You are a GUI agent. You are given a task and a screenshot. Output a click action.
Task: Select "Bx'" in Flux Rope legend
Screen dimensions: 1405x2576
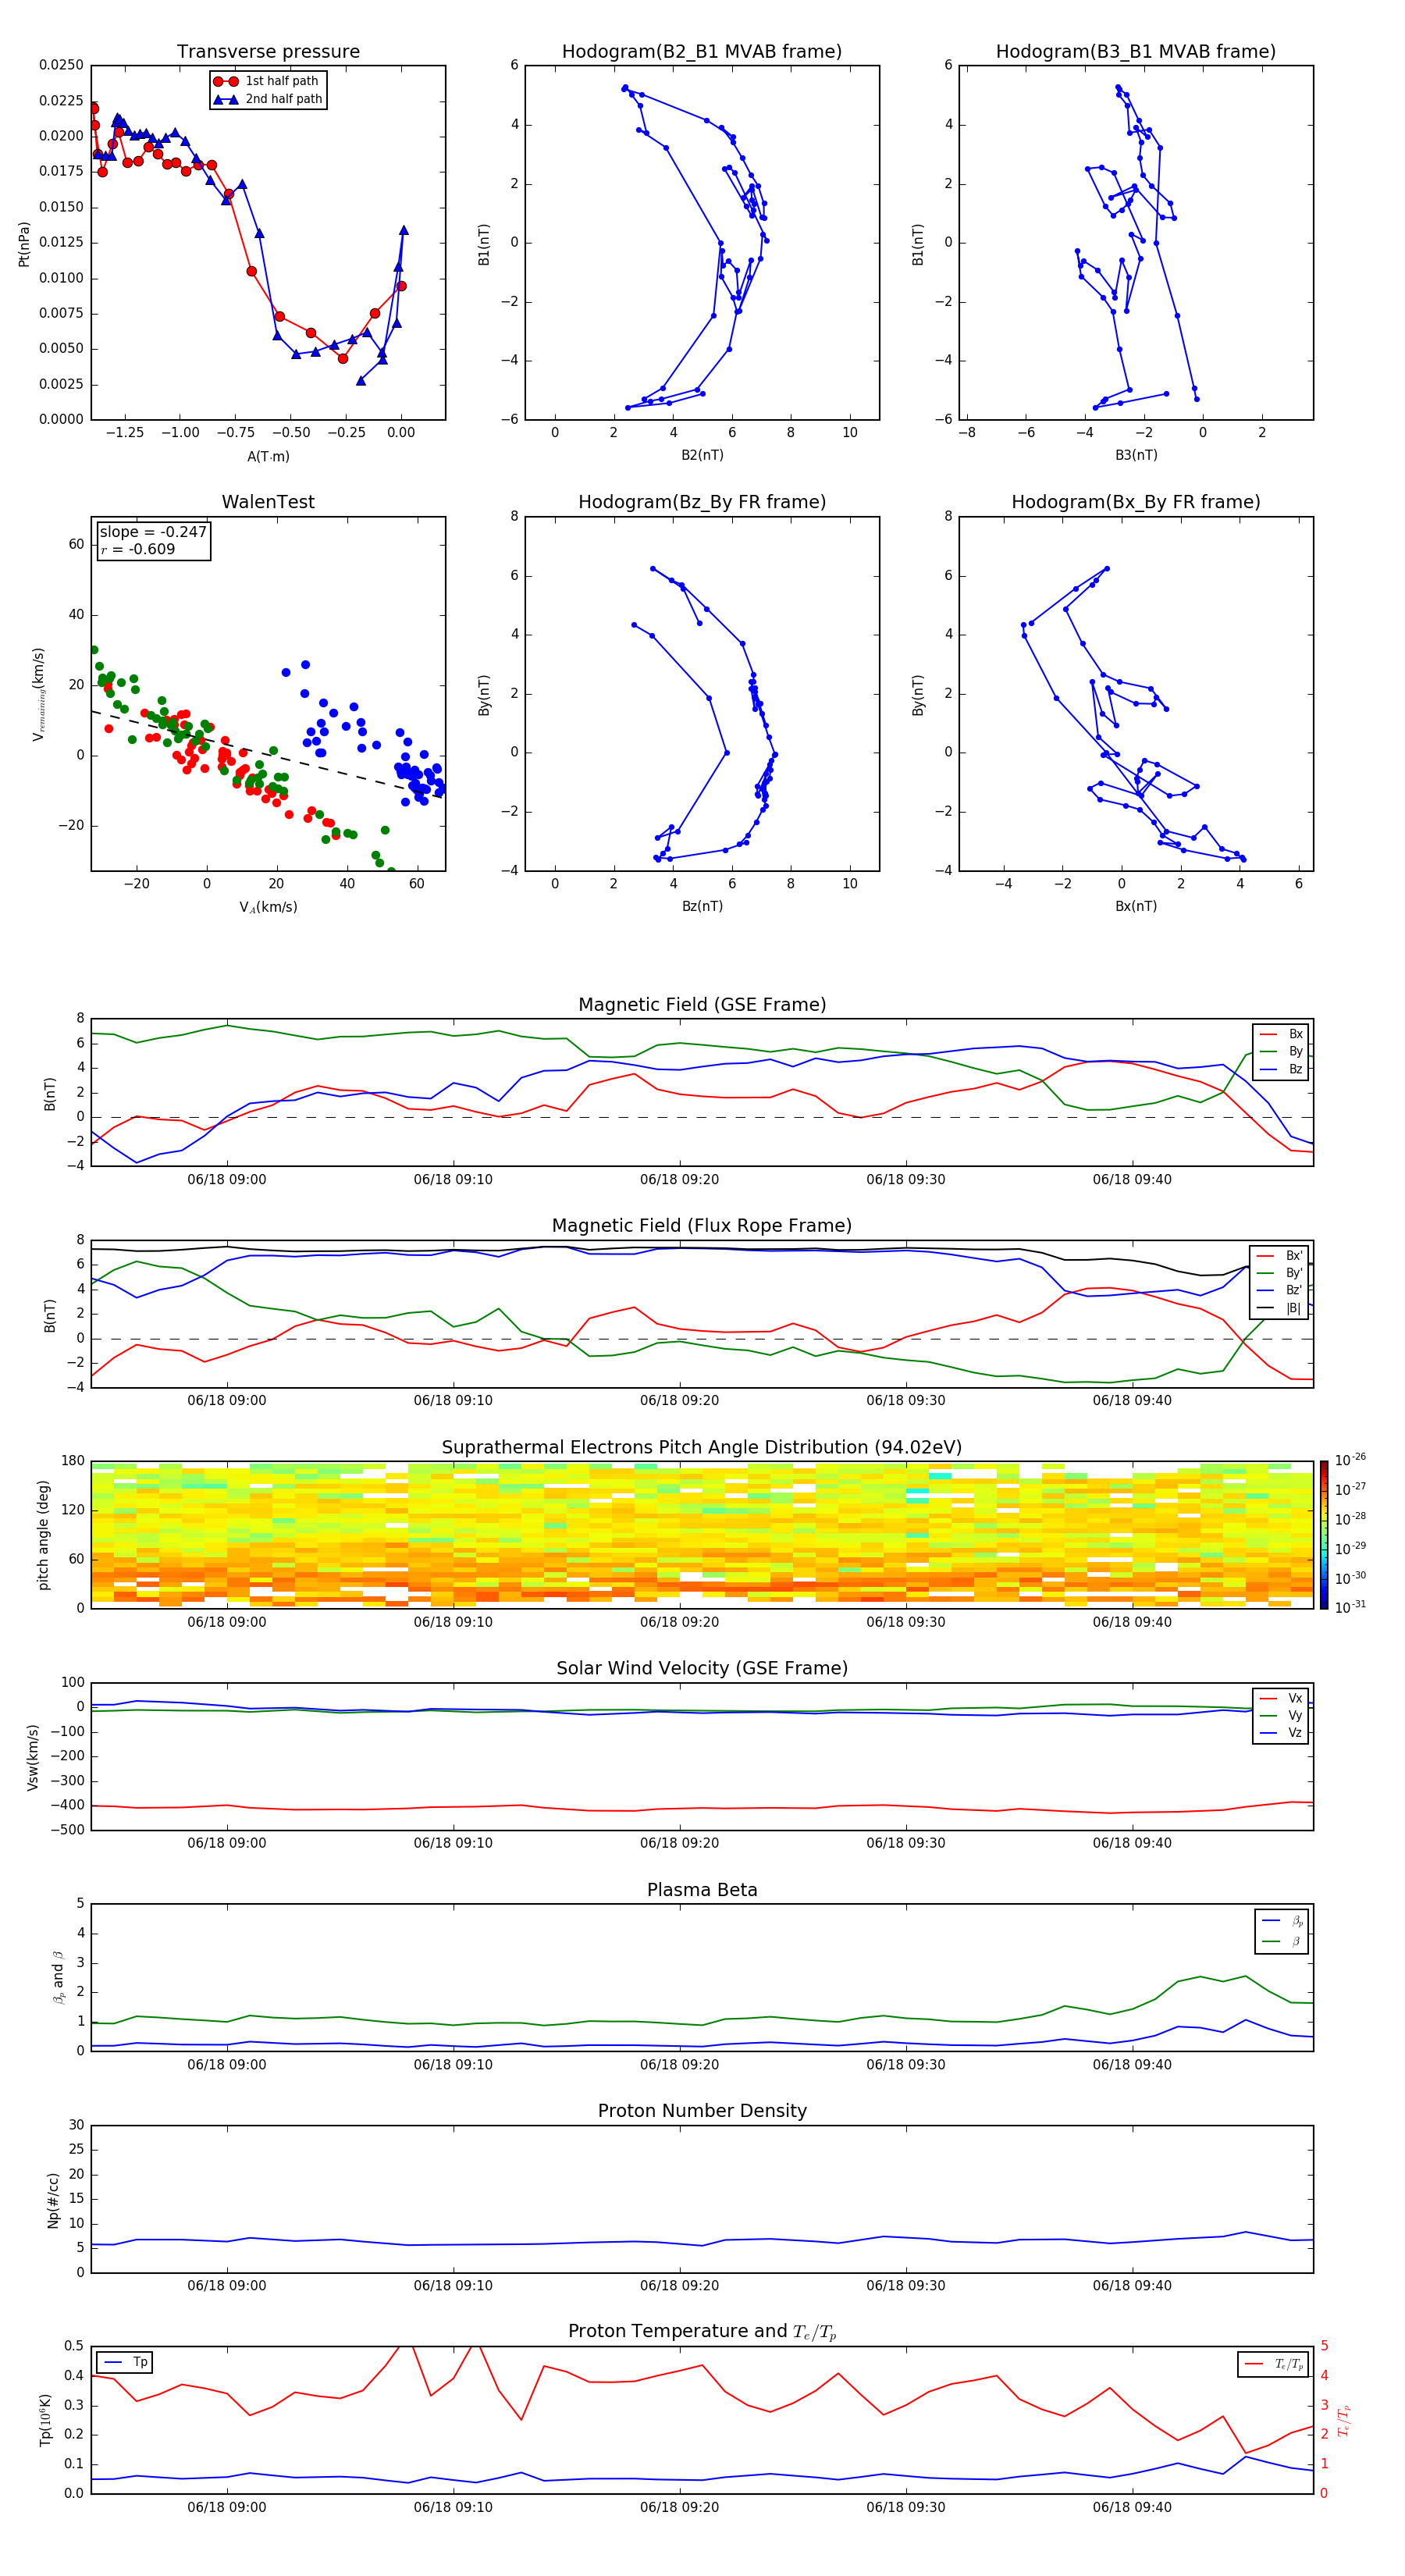click(x=1281, y=1256)
